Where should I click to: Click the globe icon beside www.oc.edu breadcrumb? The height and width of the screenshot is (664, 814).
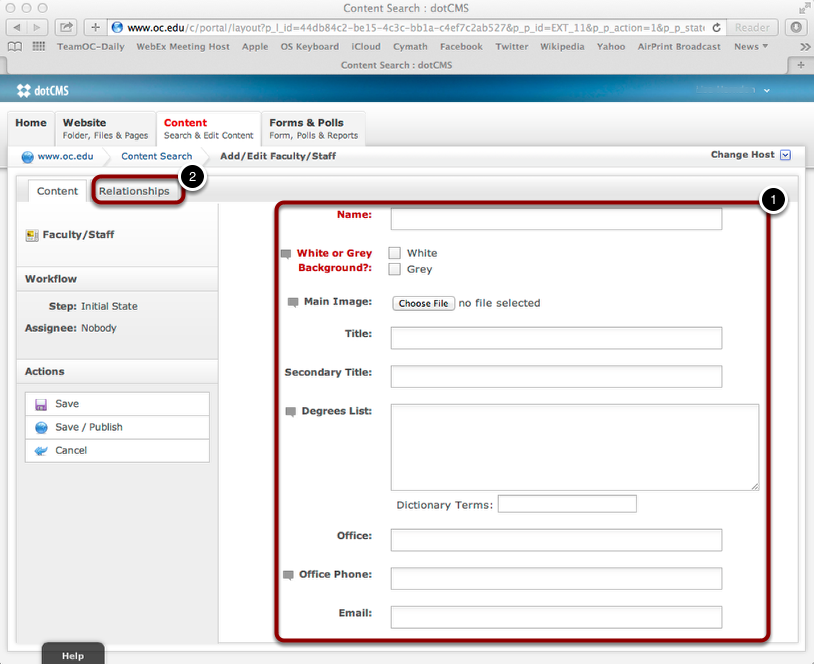click(26, 156)
